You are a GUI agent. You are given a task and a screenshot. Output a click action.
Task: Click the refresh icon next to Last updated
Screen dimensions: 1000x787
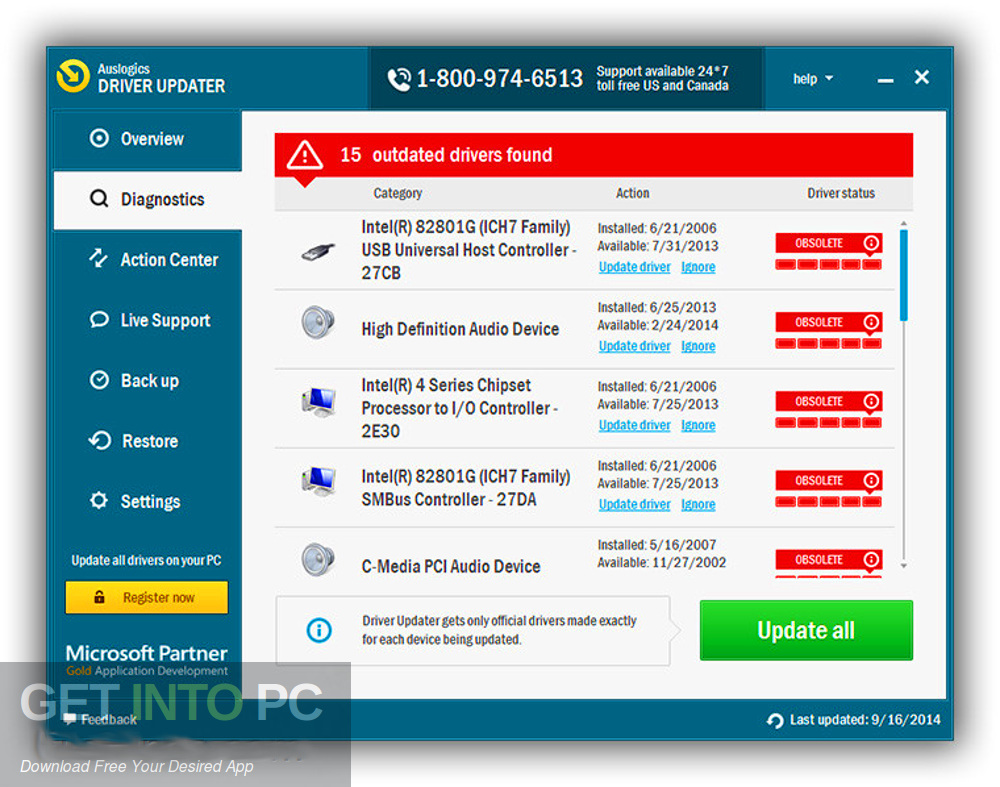click(x=776, y=721)
